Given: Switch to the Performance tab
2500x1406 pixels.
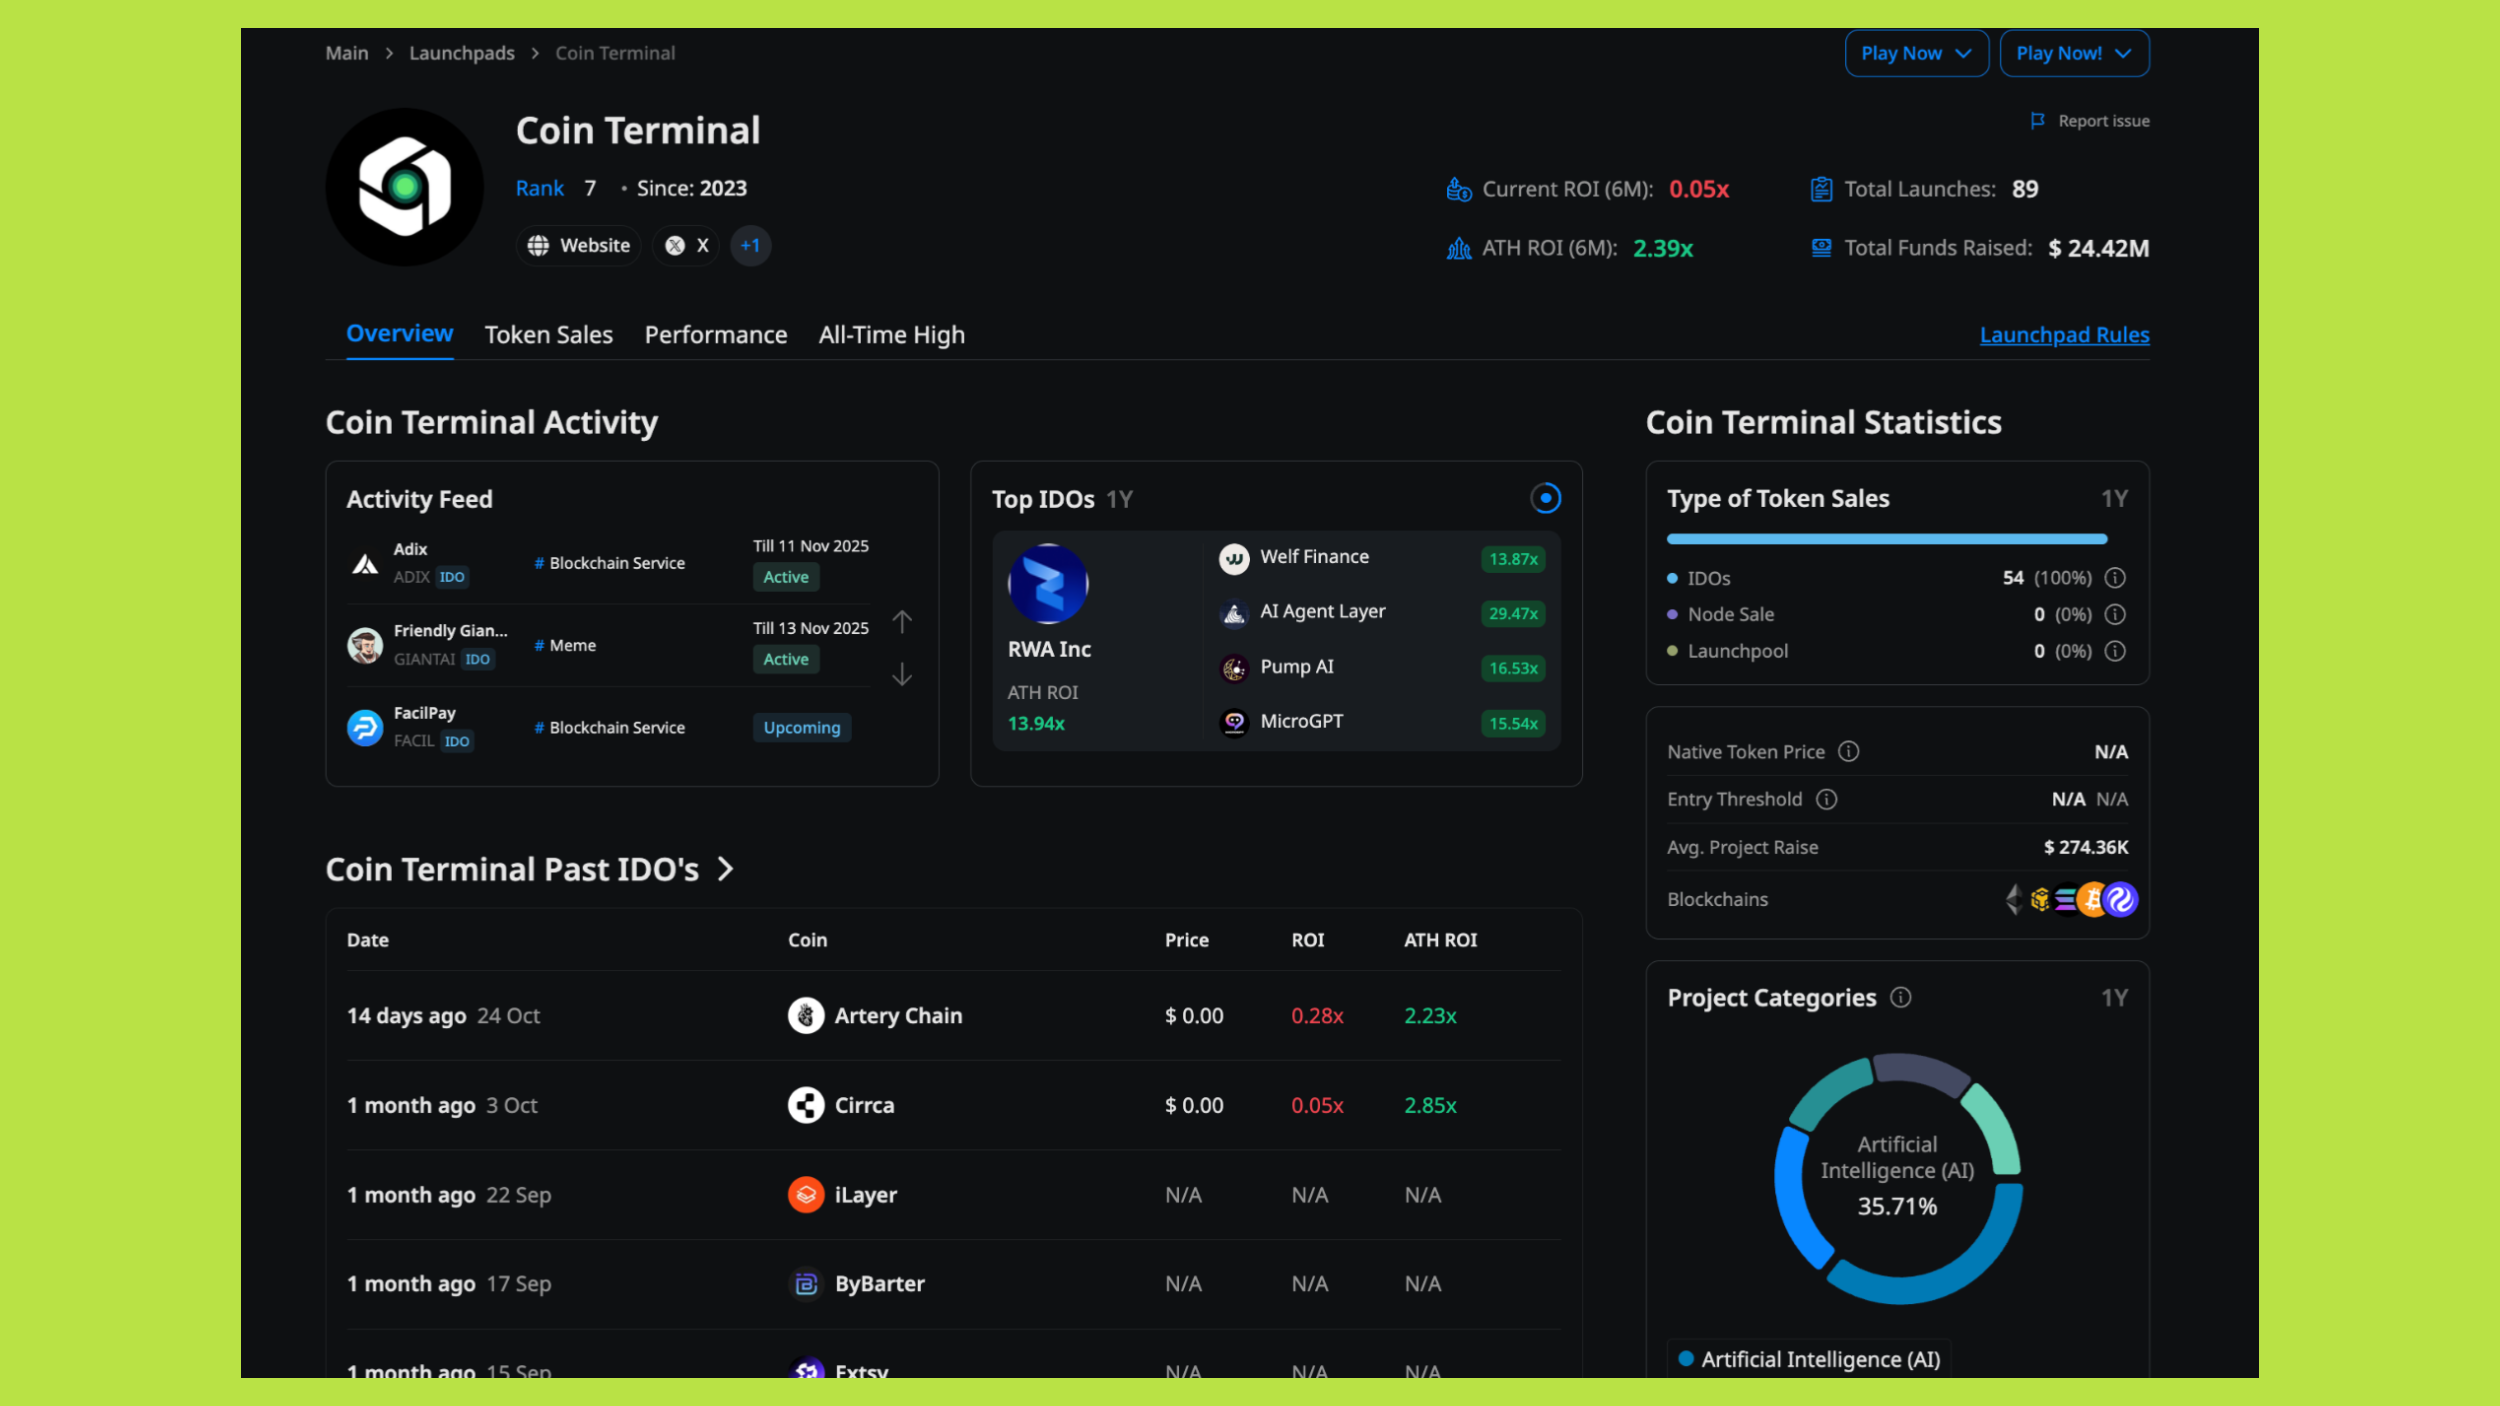Looking at the screenshot, I should pos(715,334).
